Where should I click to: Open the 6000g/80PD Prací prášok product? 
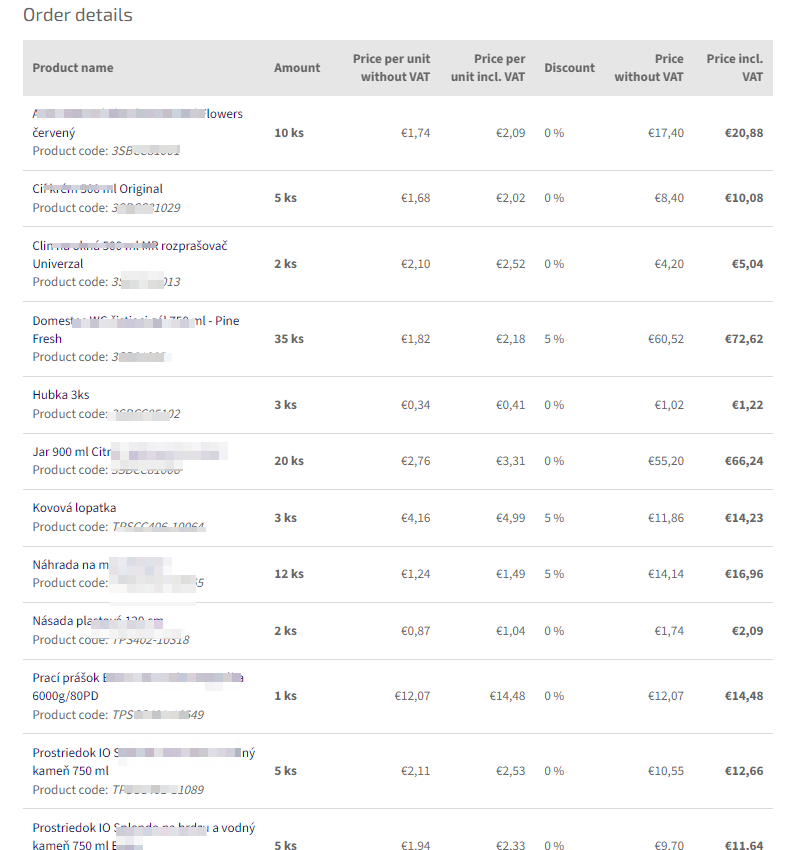[138, 687]
